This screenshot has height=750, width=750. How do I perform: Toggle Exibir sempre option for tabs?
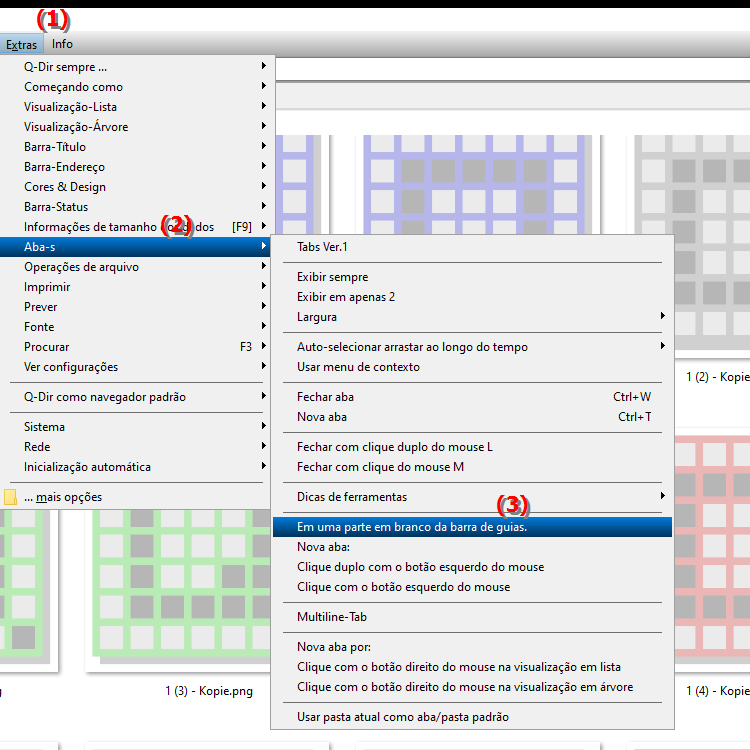tap(333, 277)
